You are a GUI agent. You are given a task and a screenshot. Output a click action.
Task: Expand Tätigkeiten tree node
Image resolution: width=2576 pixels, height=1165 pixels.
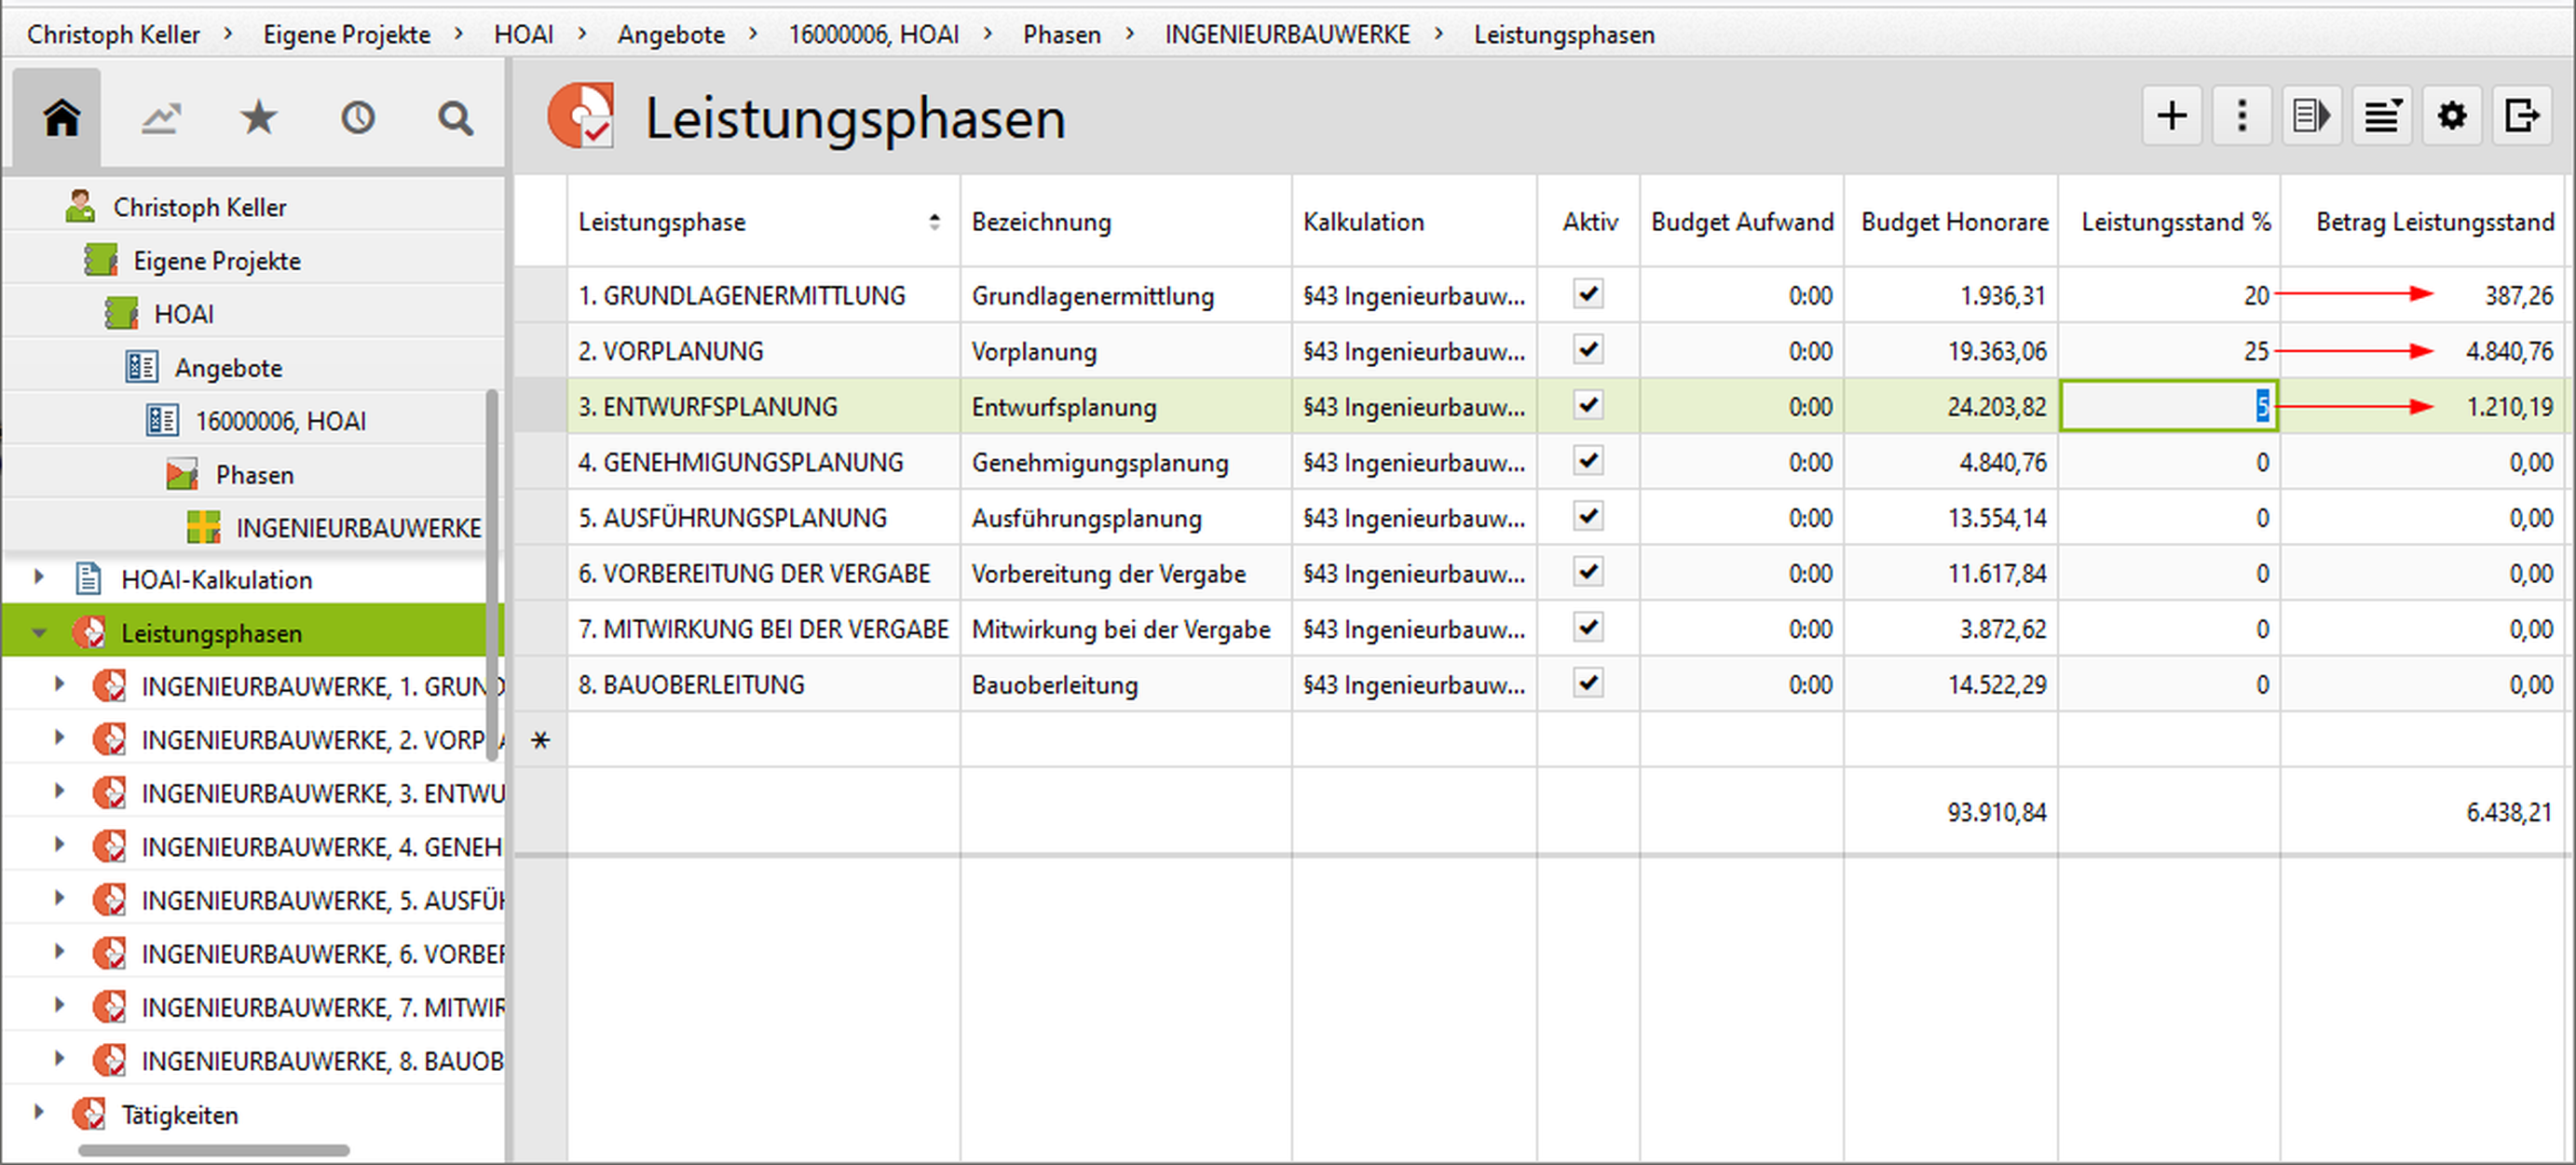(x=39, y=1112)
